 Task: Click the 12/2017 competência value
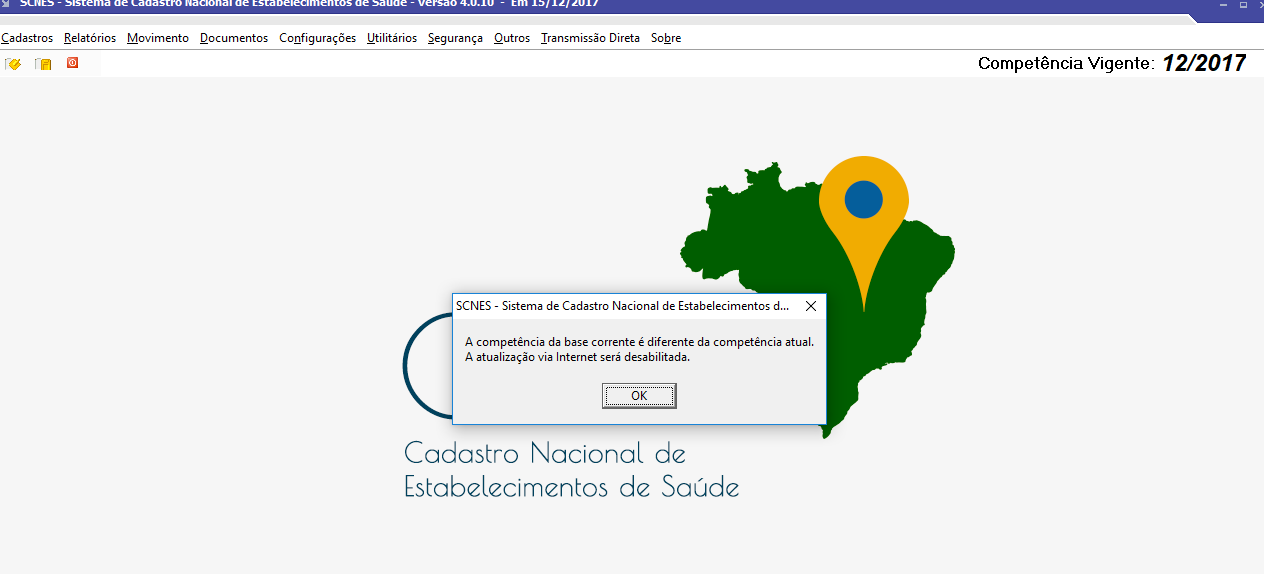coord(1204,63)
